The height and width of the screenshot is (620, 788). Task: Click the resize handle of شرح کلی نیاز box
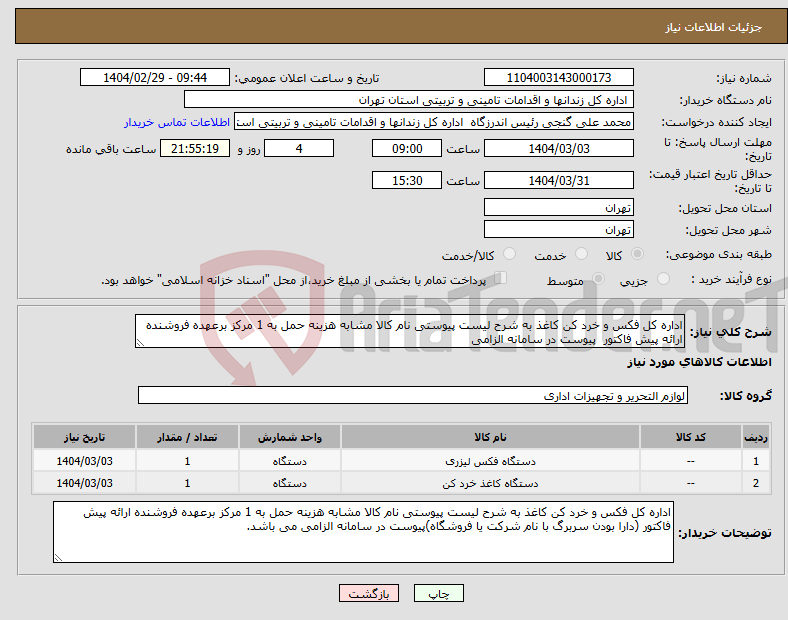[140, 343]
